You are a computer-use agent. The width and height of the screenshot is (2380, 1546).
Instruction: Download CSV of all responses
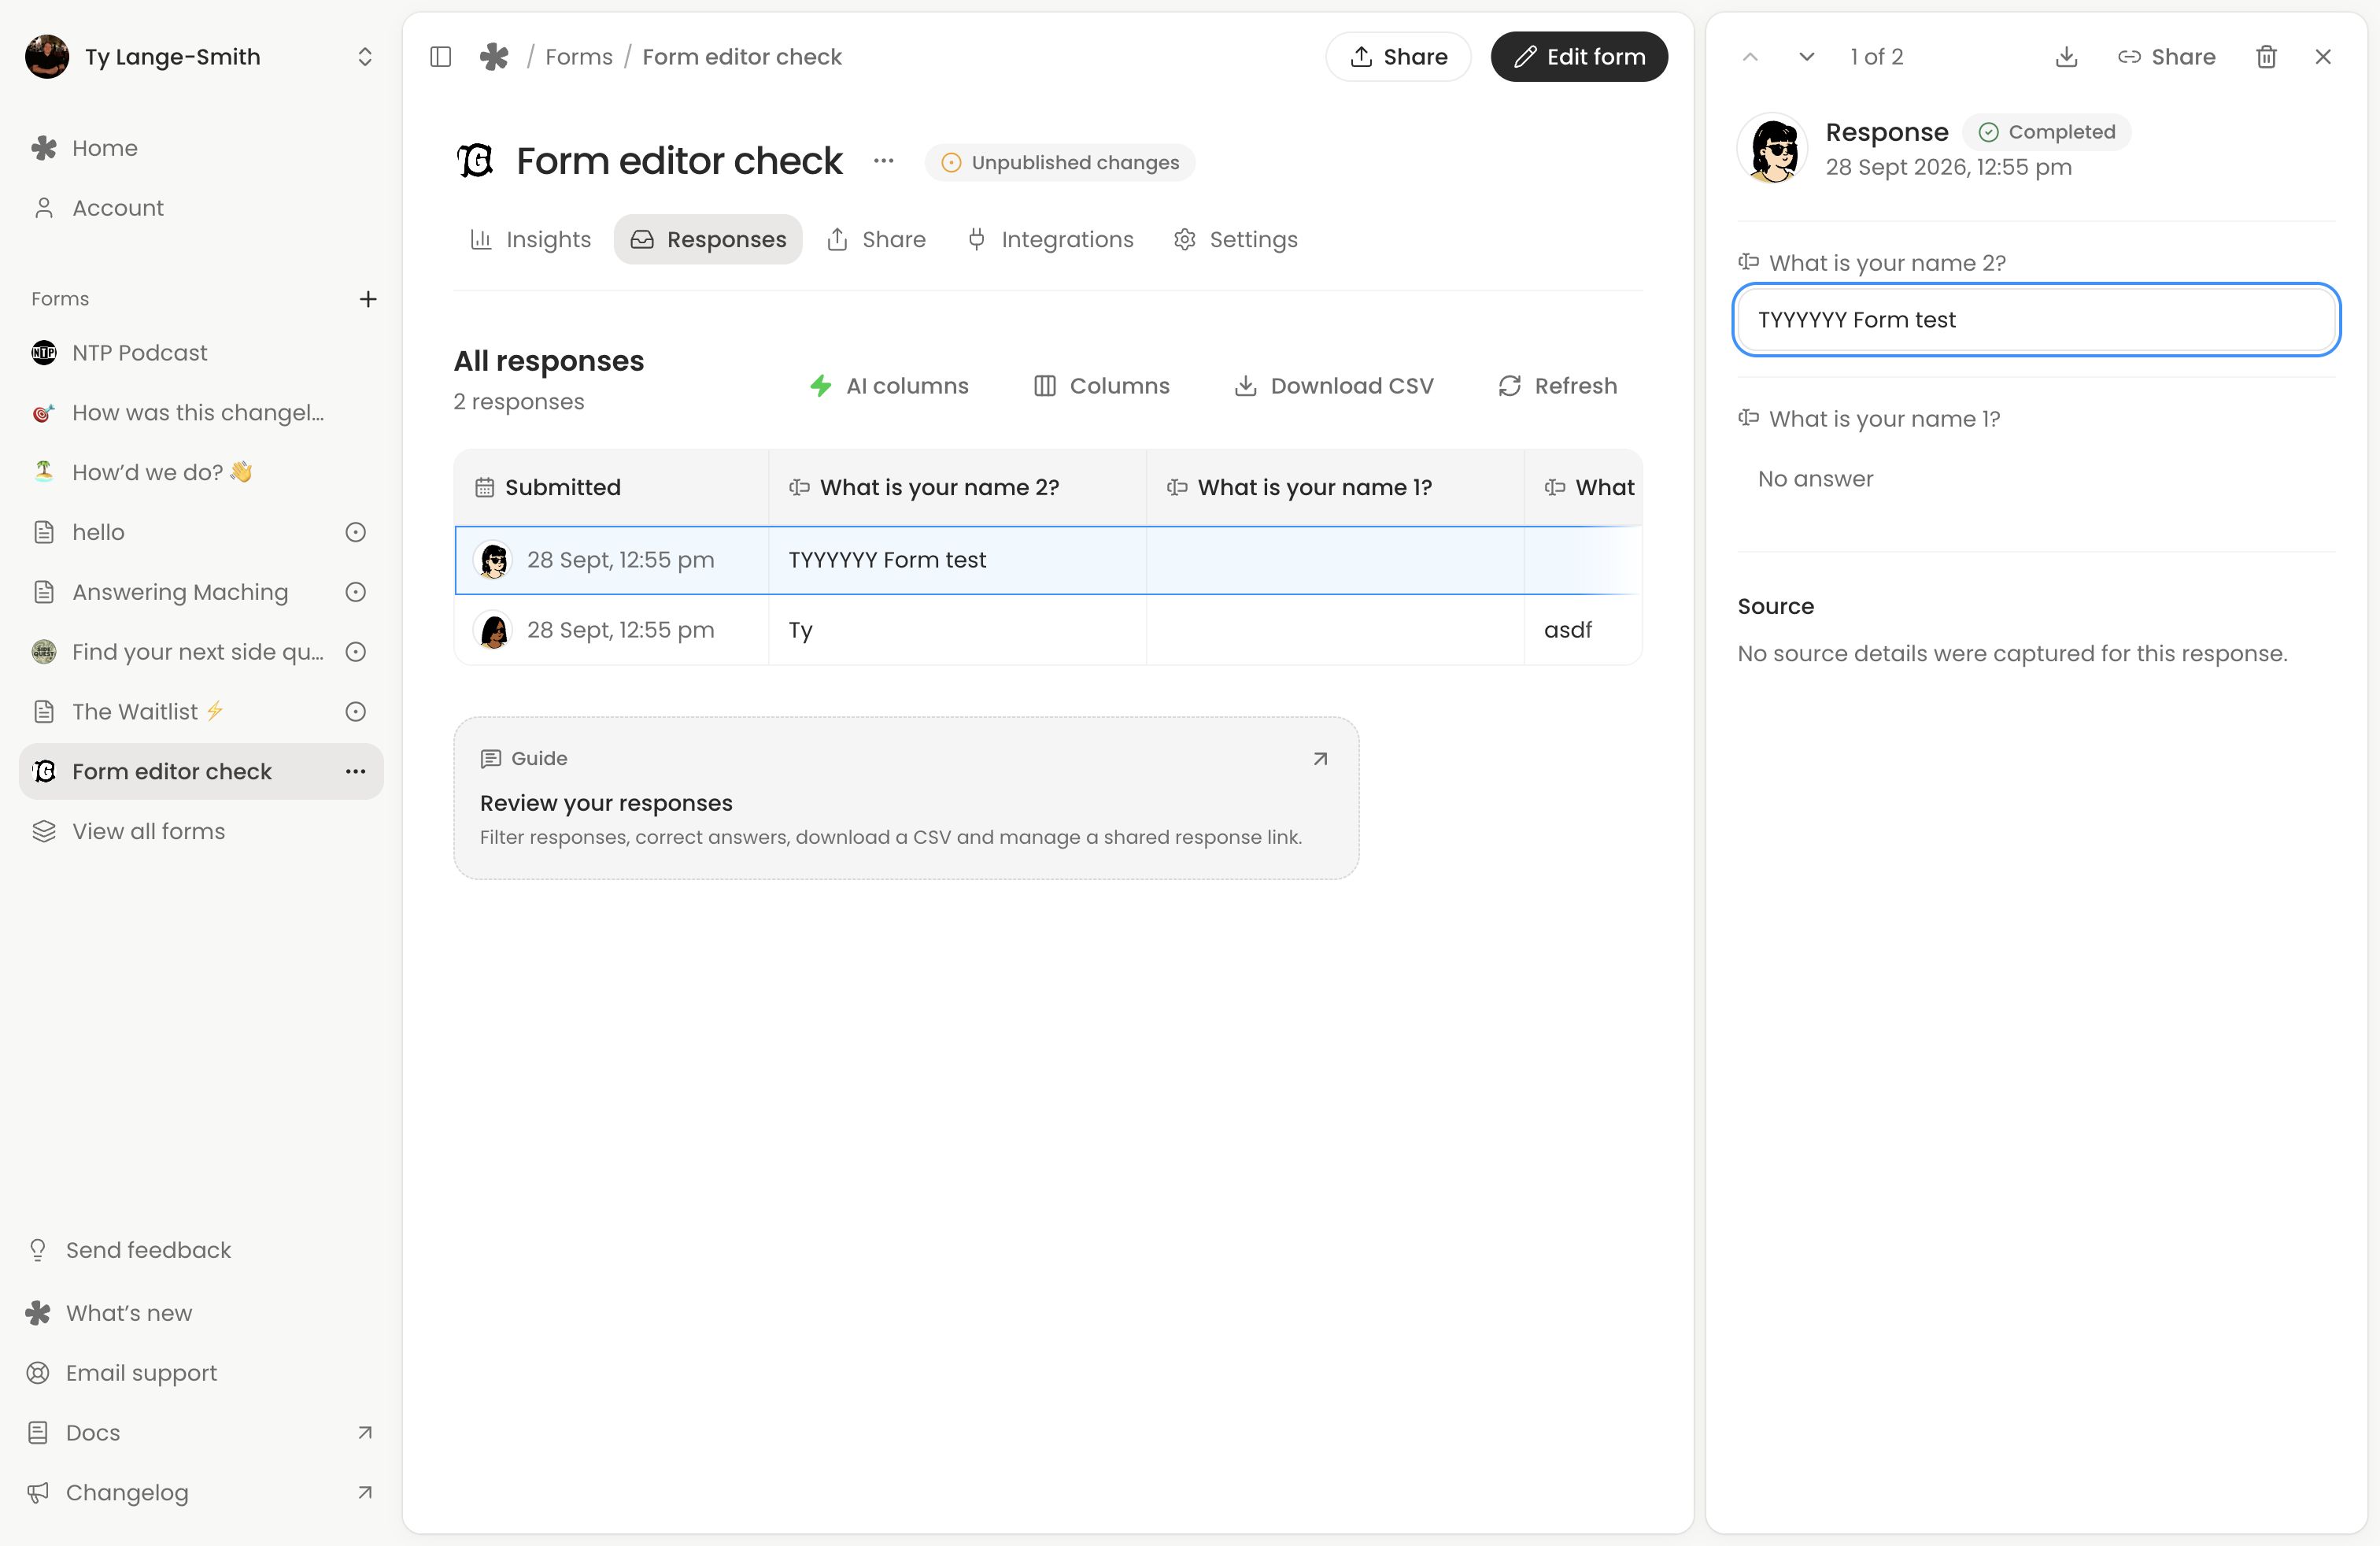1334,386
